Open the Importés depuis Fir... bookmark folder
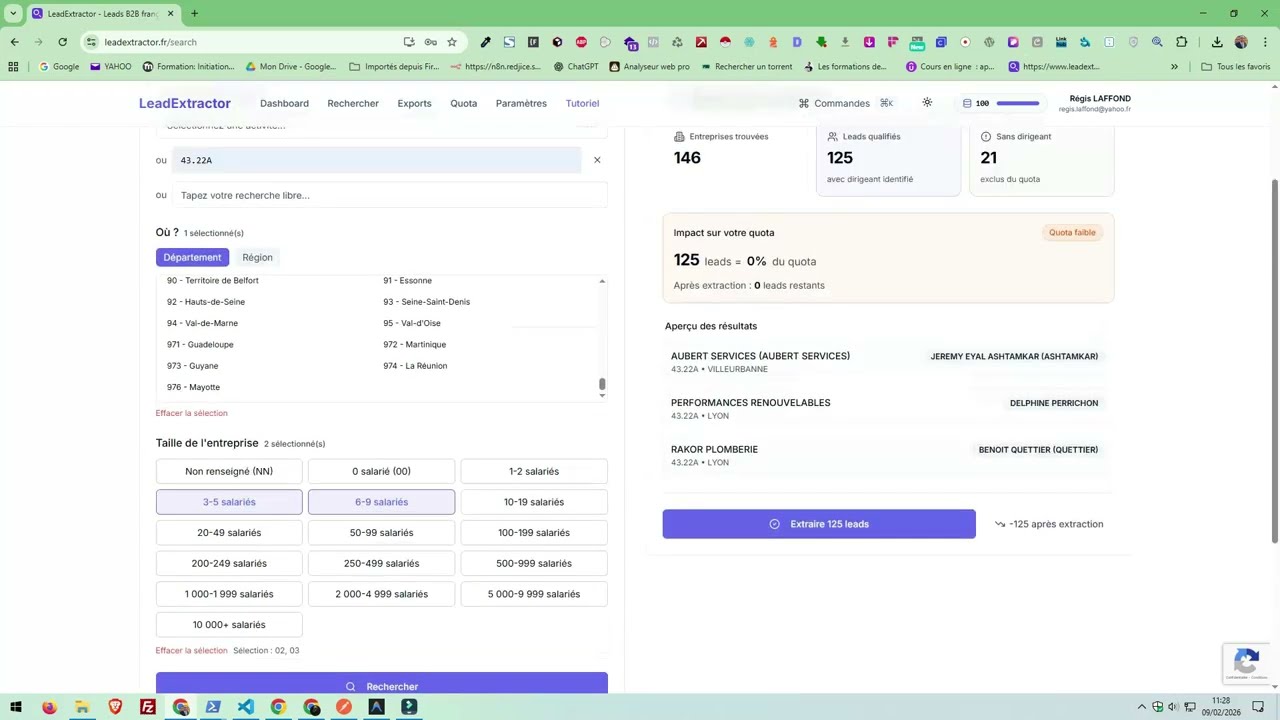This screenshot has width=1280, height=720. (394, 67)
